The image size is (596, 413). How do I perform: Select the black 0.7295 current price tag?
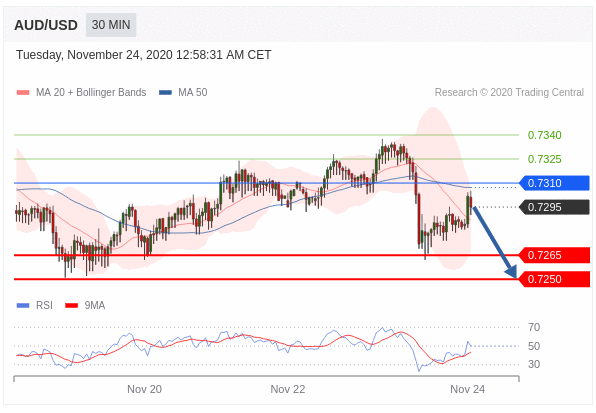pos(554,207)
